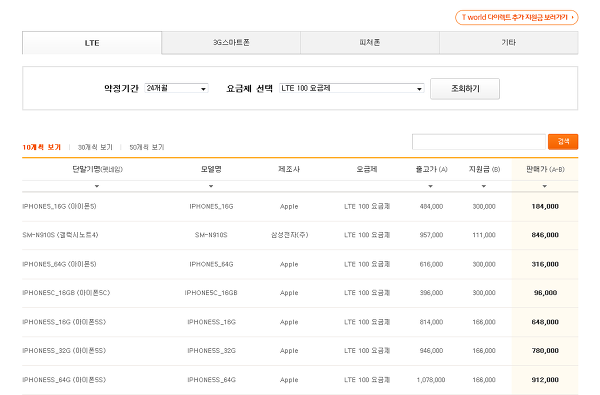Open the 약정기간 24개월 dropdown
Viewport: 600px width, 395px height.
176,88
